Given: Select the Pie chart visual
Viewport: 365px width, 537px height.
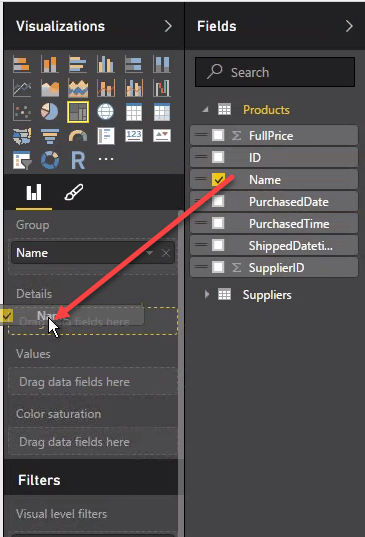Looking at the screenshot, I should (x=50, y=112).
